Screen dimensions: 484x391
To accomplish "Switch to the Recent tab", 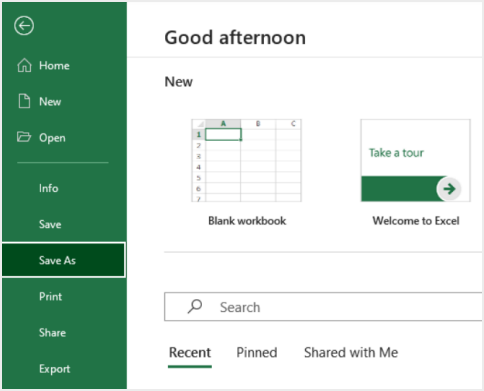I will 190,353.
